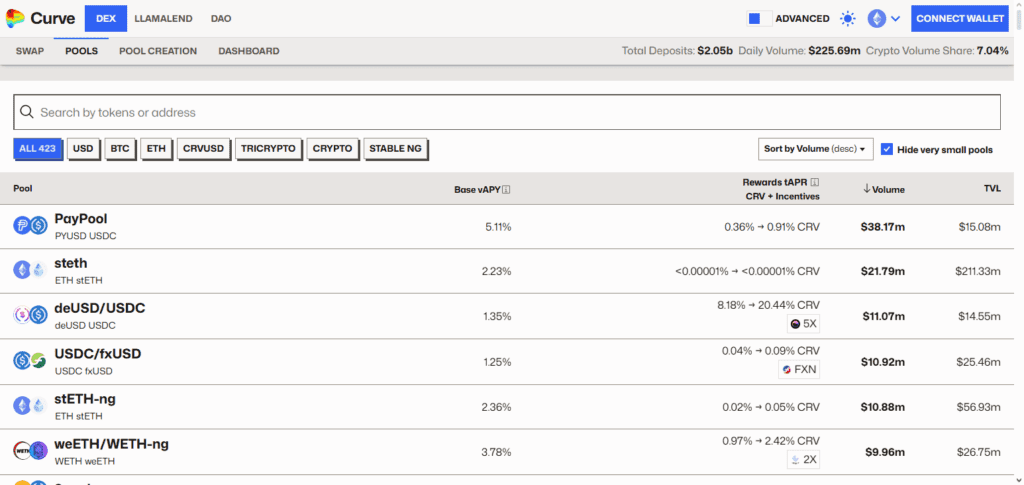This screenshot has width=1024, height=485.
Task: Select the POOLS navigation tab
Action: (82, 51)
